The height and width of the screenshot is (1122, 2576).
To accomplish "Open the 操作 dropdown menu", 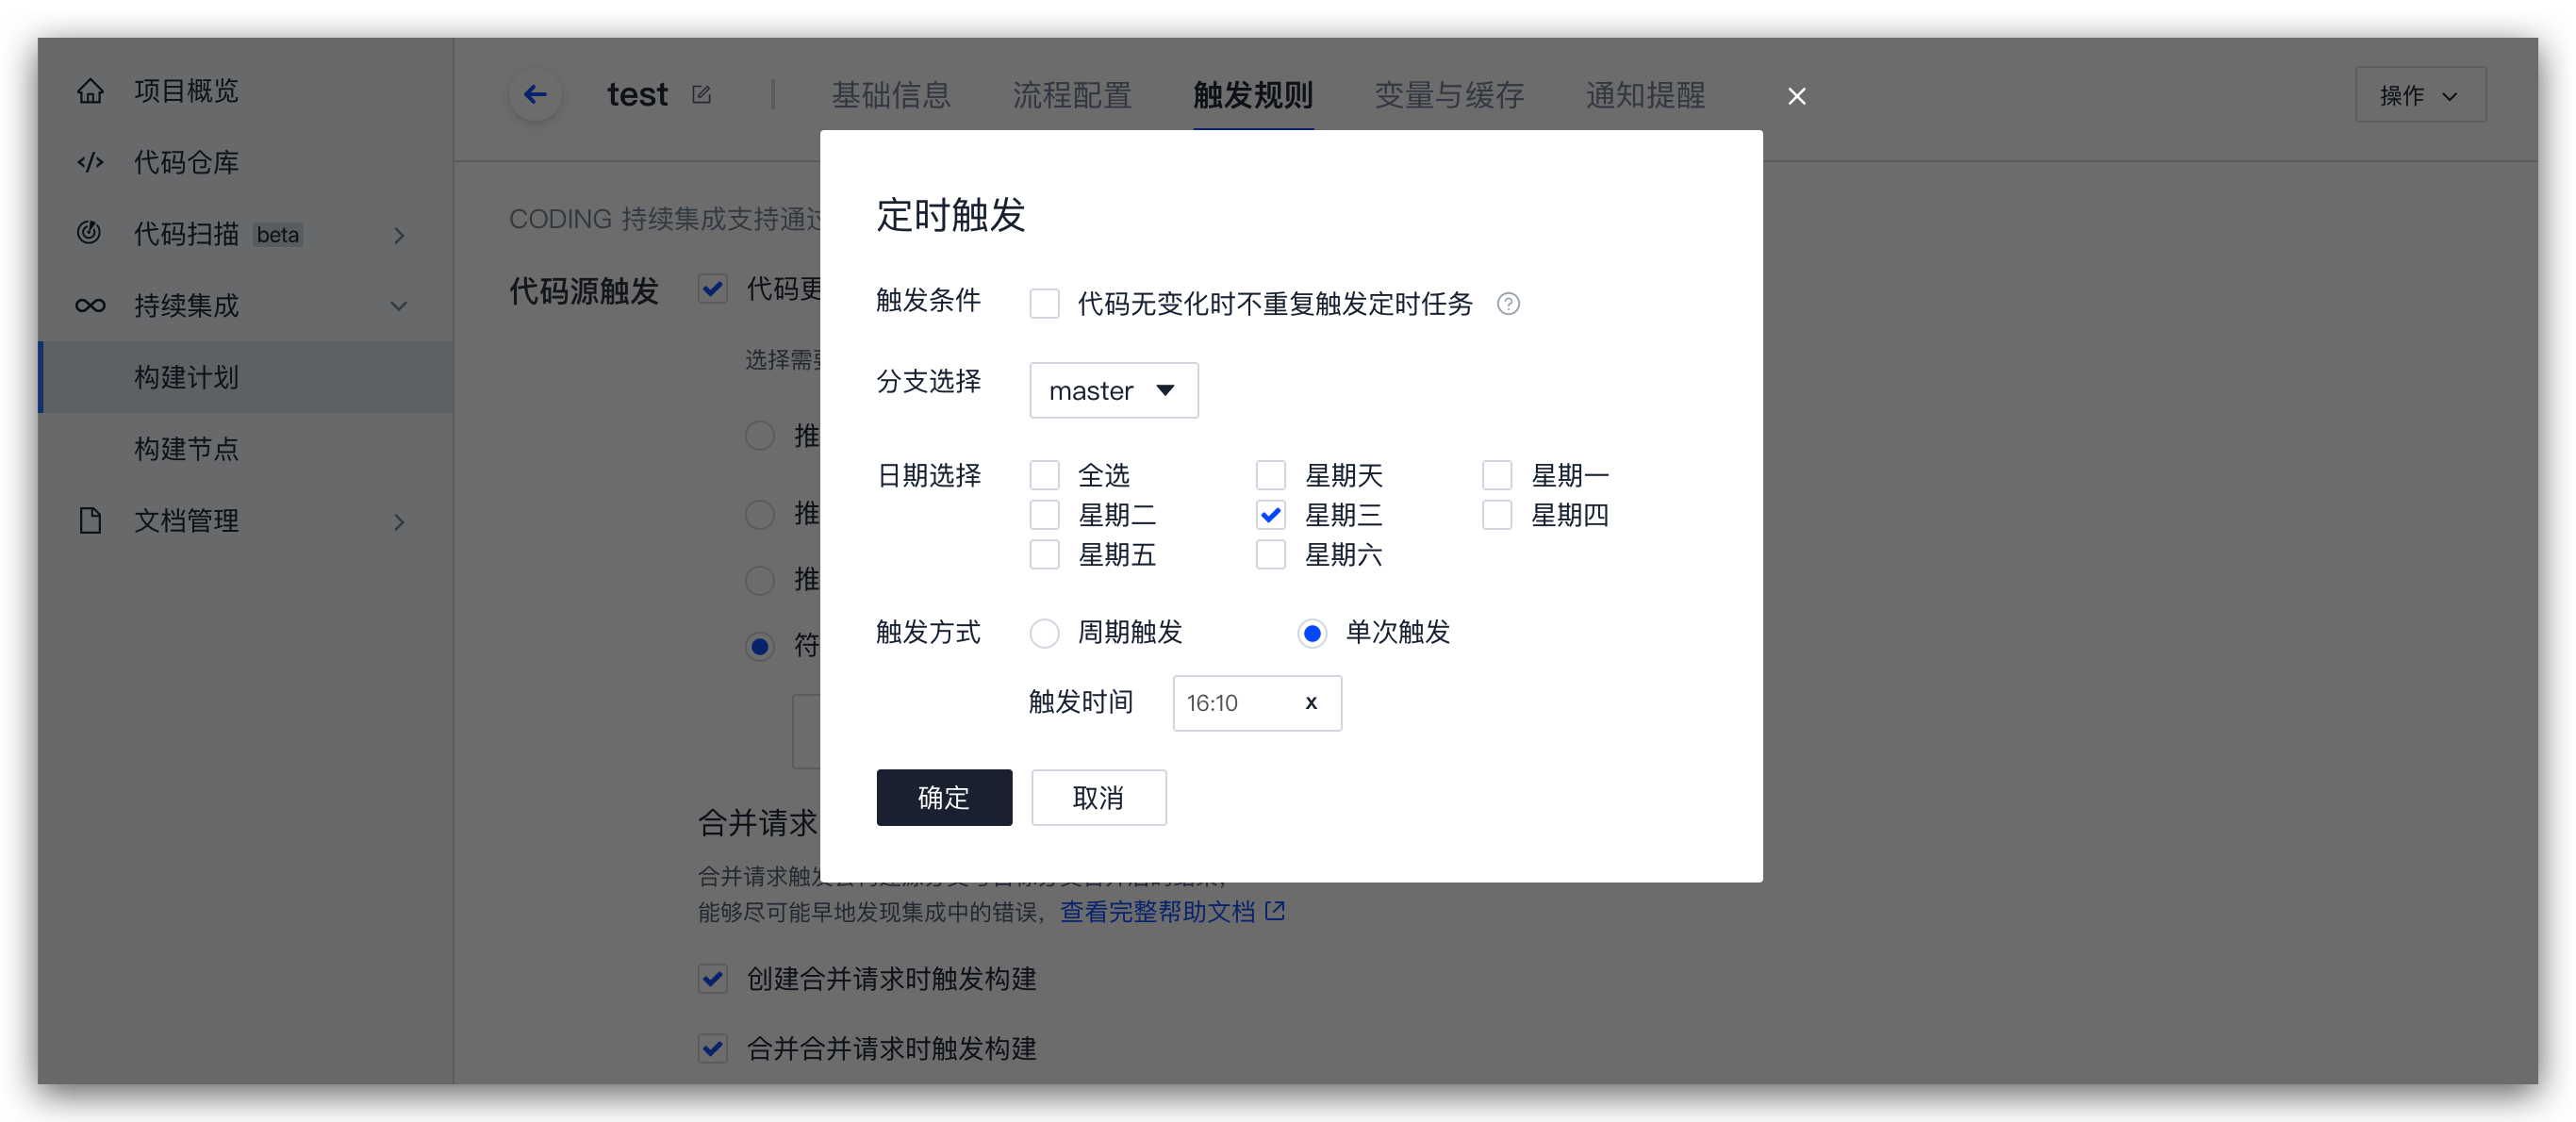I will [x=2420, y=95].
